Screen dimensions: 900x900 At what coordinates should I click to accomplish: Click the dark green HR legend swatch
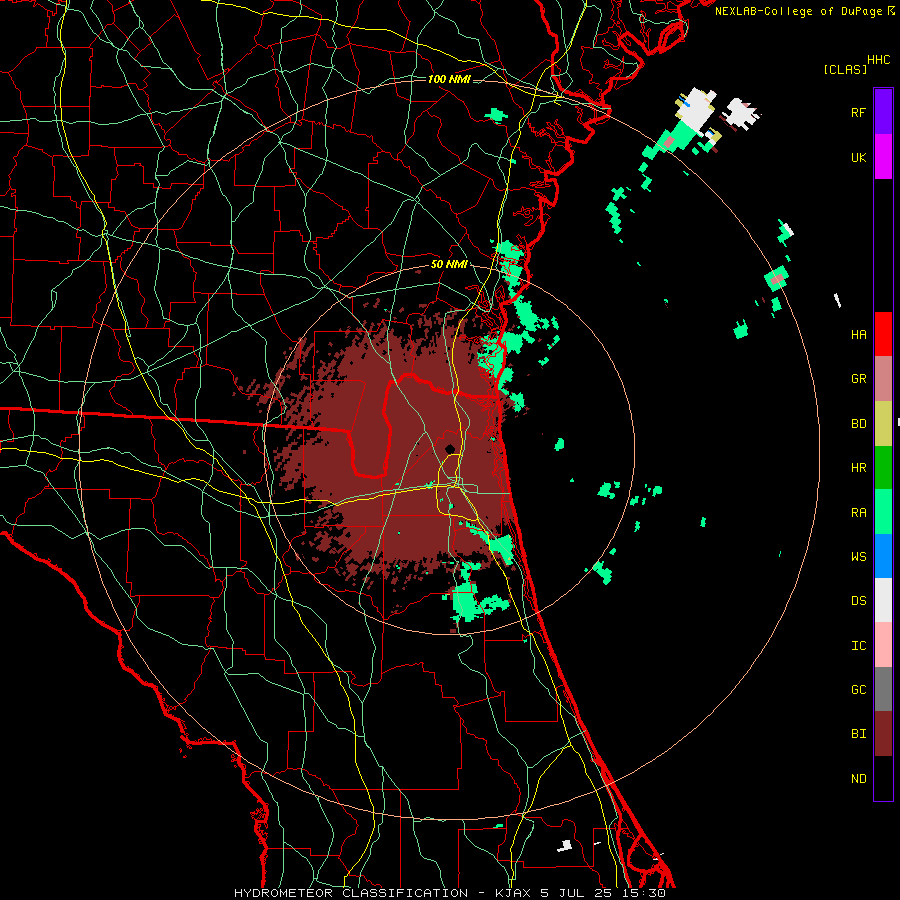[x=883, y=468]
